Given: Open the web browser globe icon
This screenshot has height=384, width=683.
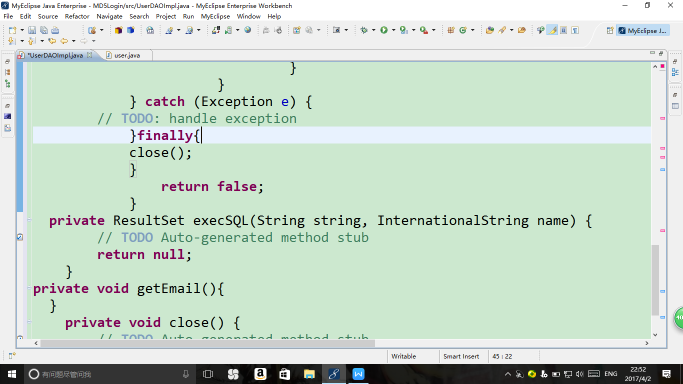Looking at the screenshot, I should pos(248,30).
